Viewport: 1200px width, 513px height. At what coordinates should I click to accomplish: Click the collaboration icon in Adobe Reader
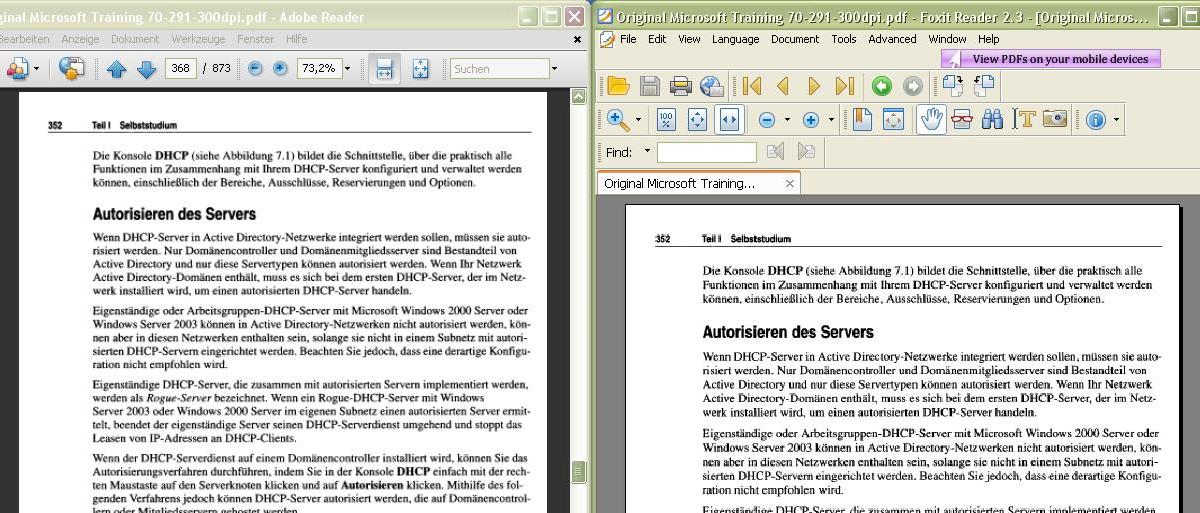[x=17, y=68]
